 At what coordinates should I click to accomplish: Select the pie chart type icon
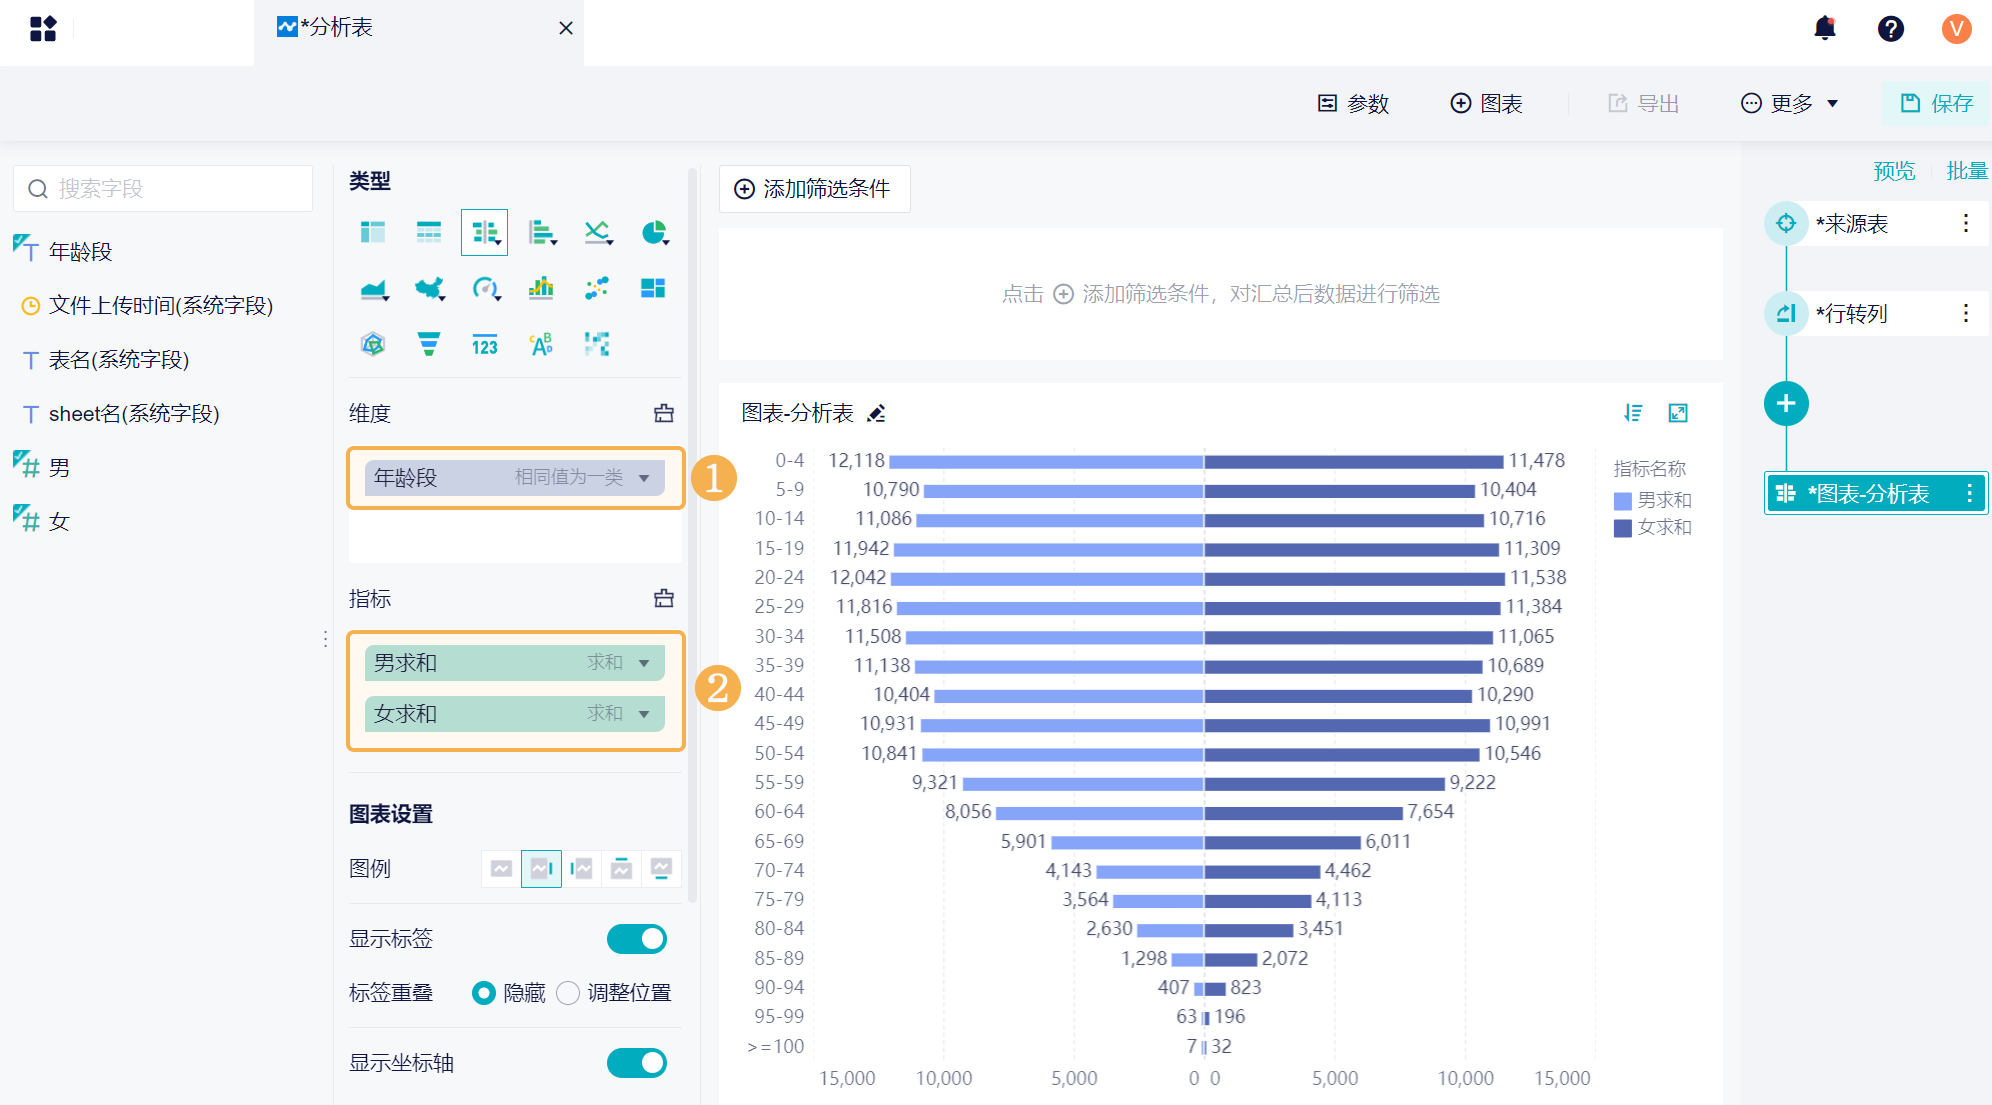[654, 233]
